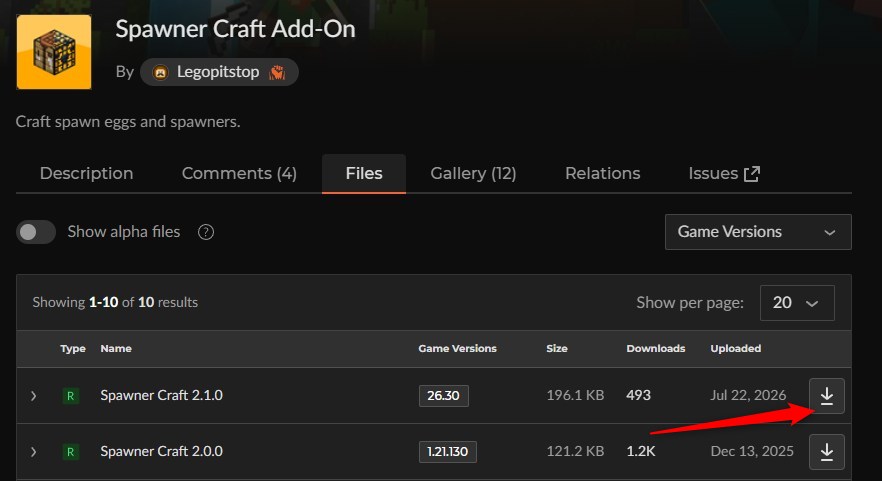The height and width of the screenshot is (481, 882).
Task: Click the external link icon next to Issues
Action: click(752, 174)
